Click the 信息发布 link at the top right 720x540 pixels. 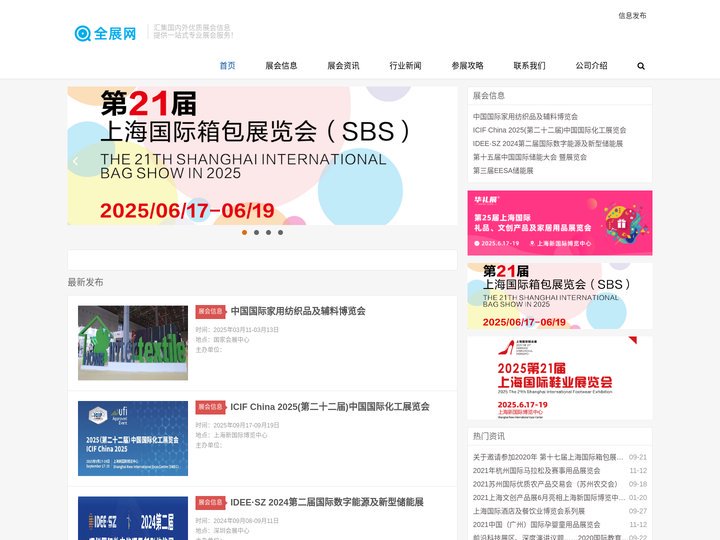tap(632, 16)
